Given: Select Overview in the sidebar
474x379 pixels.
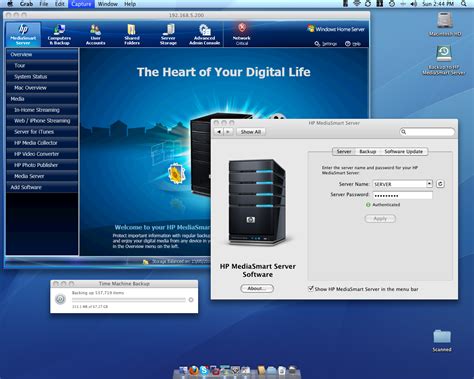Looking at the screenshot, I should coord(42,54).
